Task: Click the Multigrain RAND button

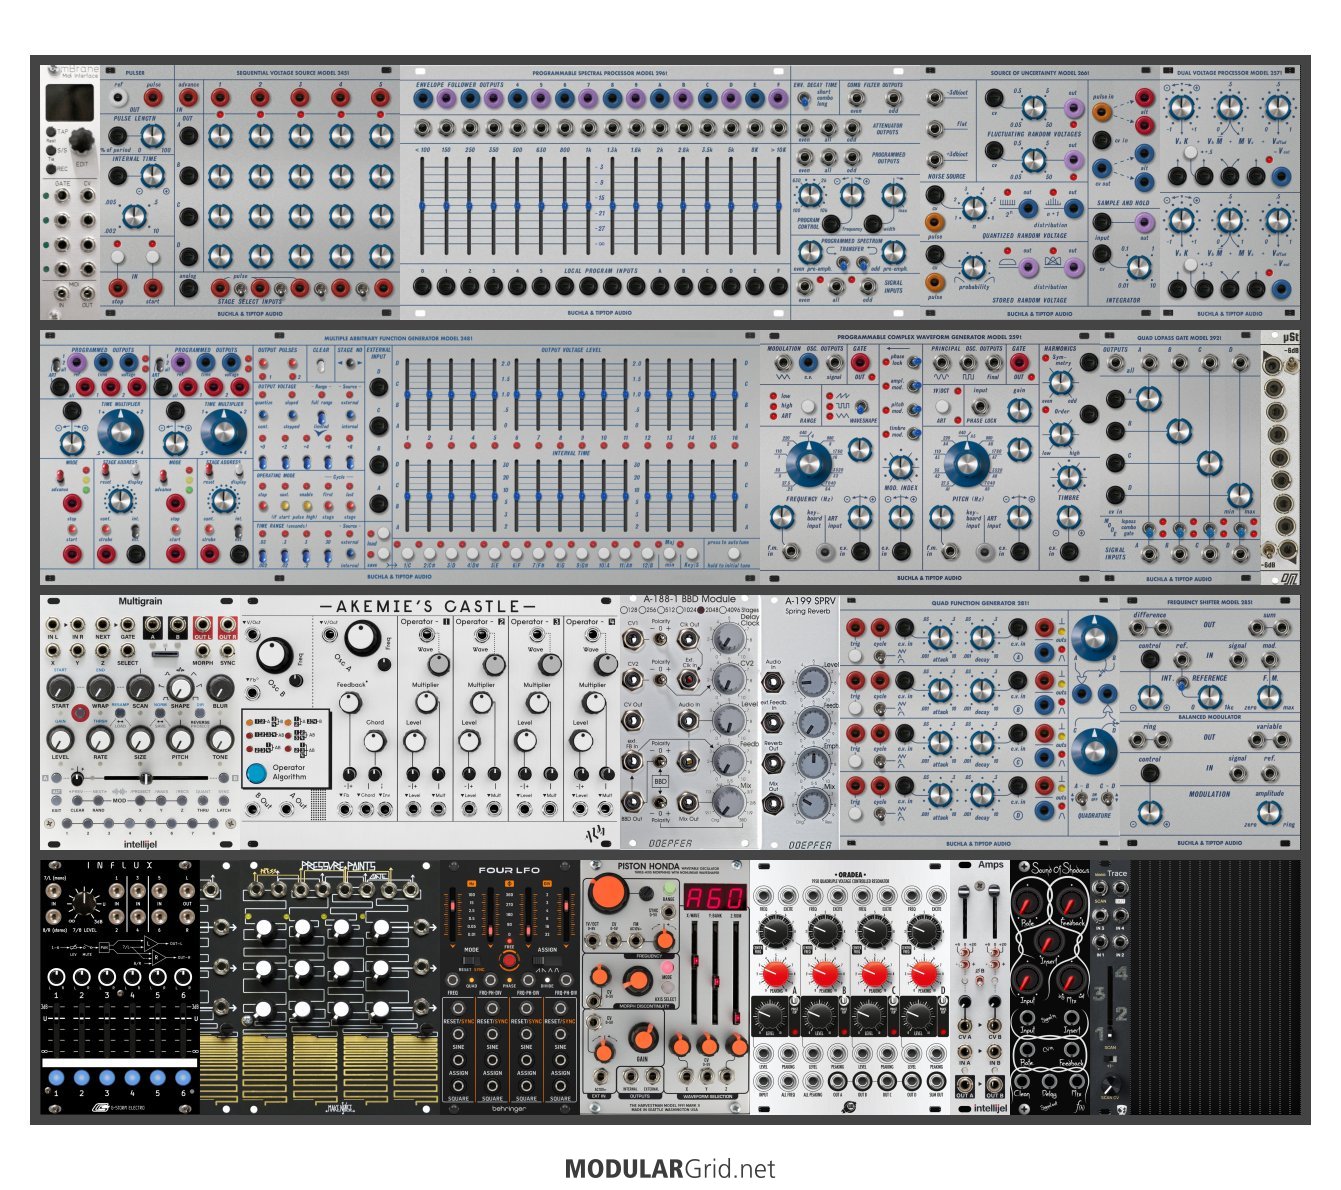Action: coord(97,801)
